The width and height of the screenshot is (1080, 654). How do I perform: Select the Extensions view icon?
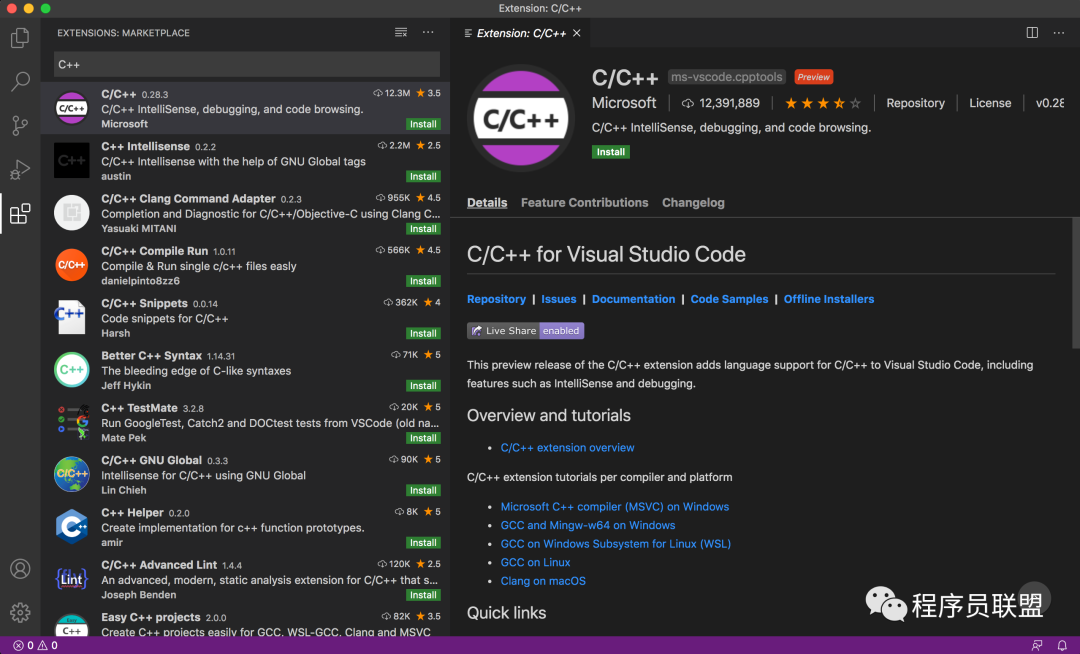tap(20, 213)
